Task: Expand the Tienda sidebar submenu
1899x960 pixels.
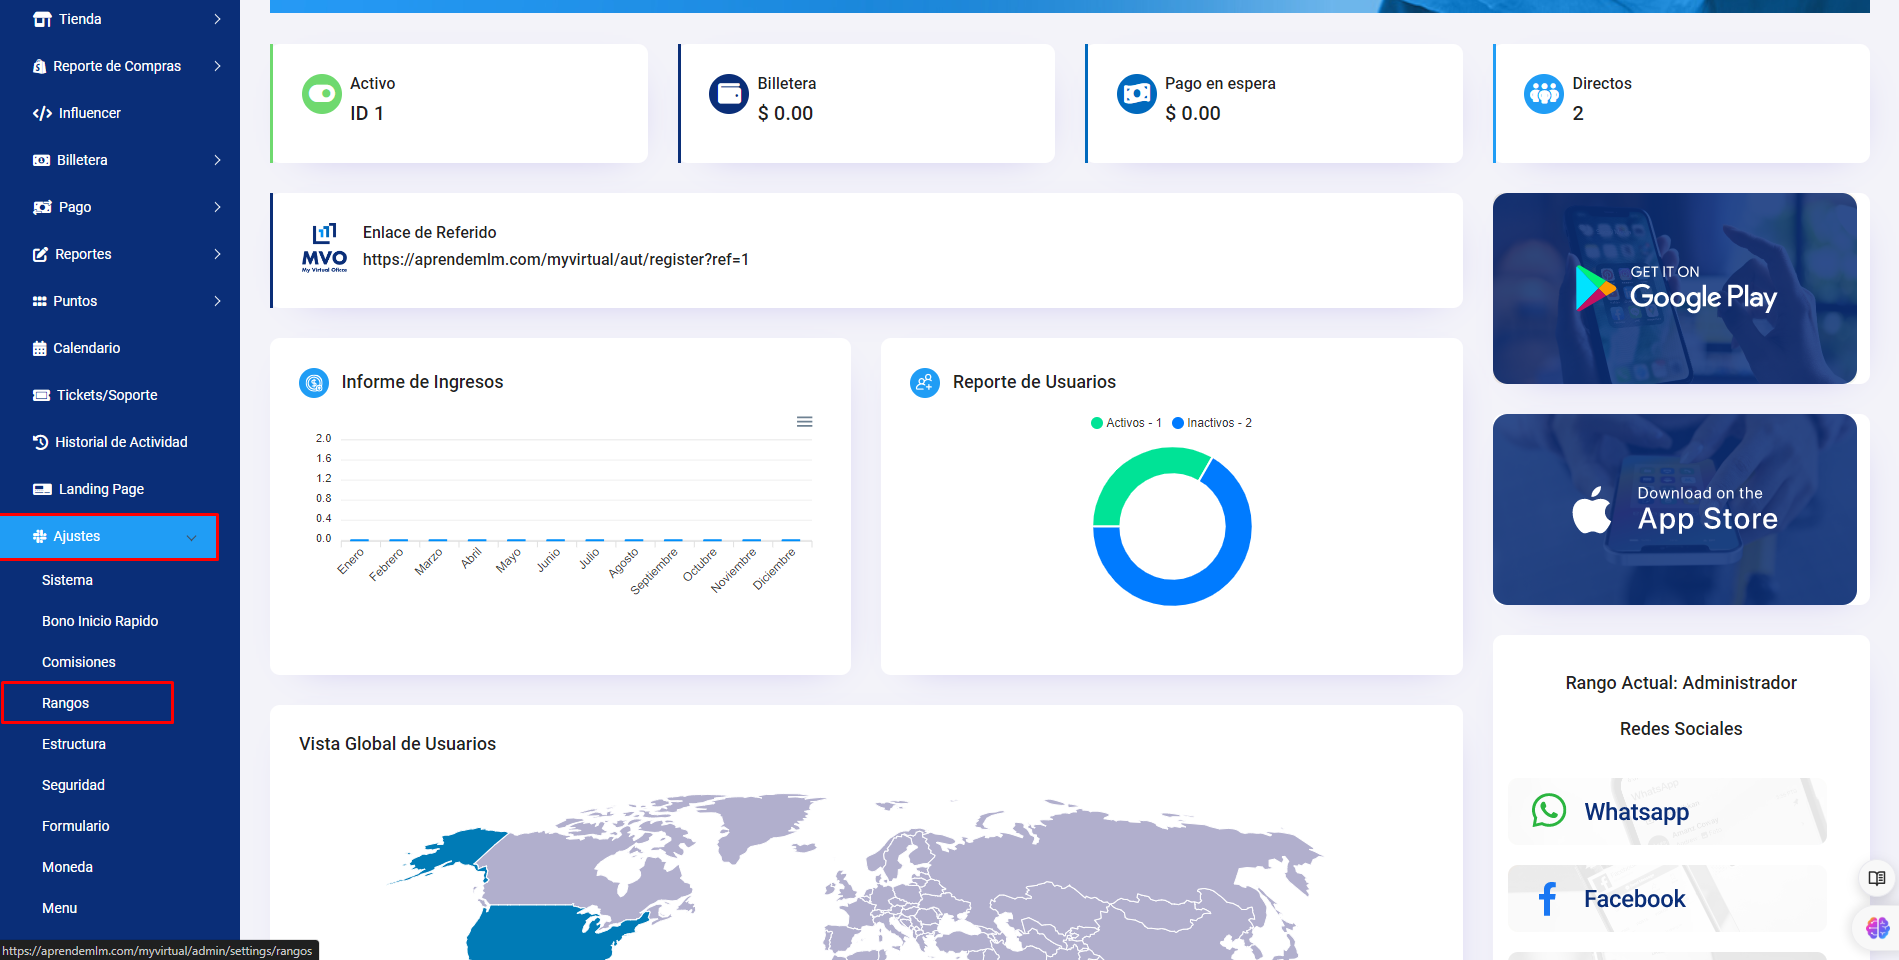Action: coord(217,19)
